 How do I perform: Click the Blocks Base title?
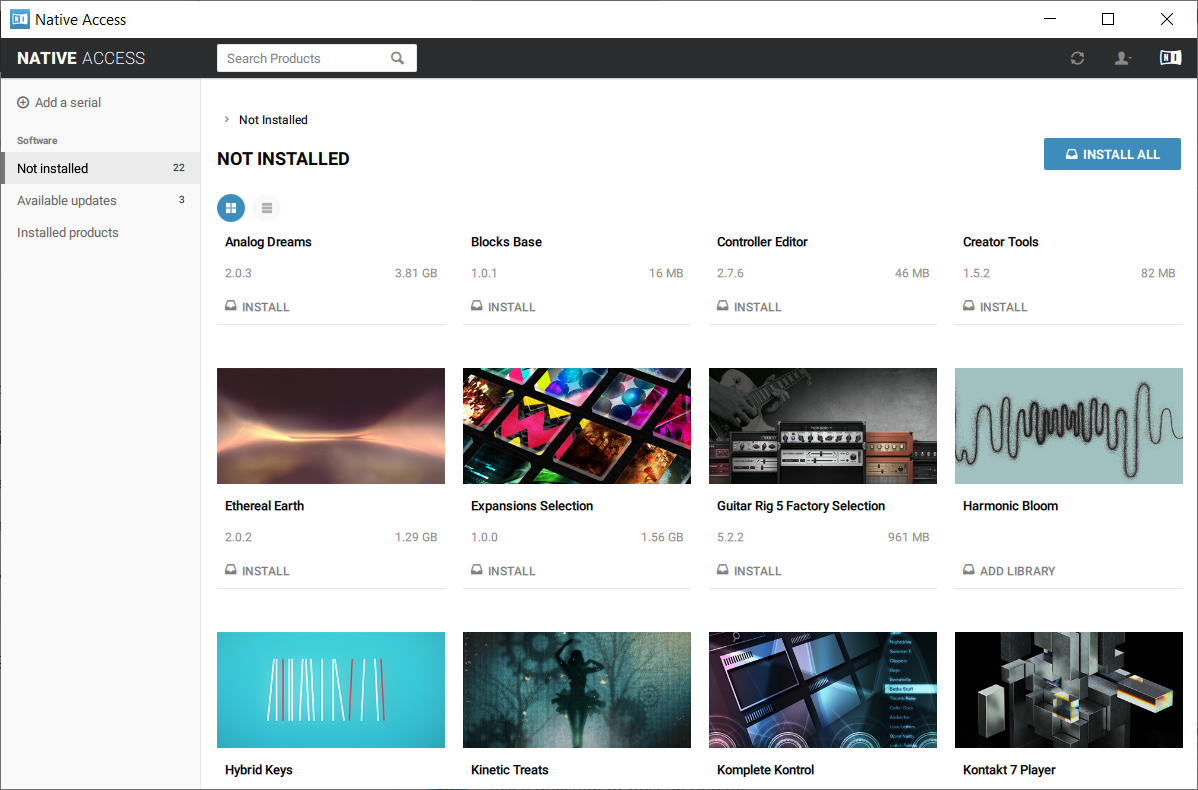point(507,241)
